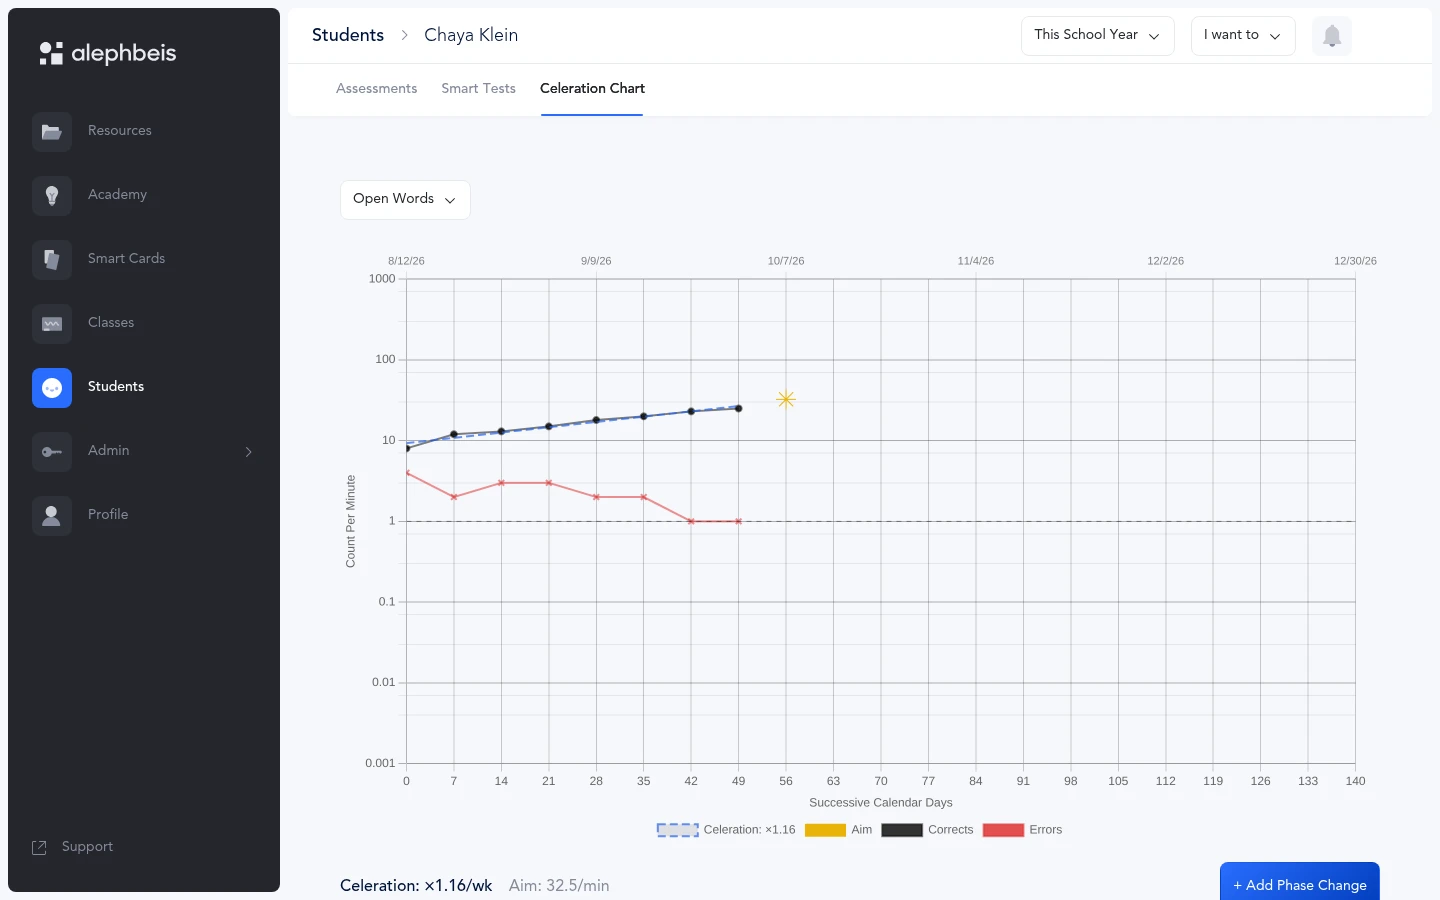This screenshot has width=1440, height=900.
Task: Toggle the red Errors legend swatch
Action: [x=1003, y=830]
